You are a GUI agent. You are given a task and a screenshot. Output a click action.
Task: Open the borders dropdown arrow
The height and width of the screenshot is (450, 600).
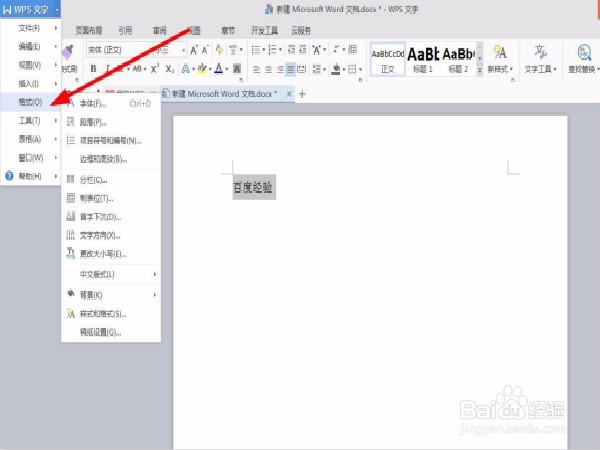tap(360, 69)
